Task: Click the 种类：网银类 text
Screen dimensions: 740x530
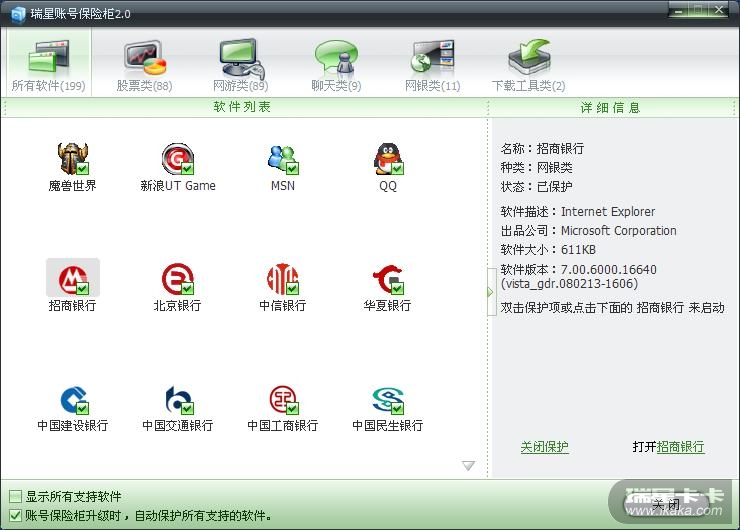Action: [537, 168]
